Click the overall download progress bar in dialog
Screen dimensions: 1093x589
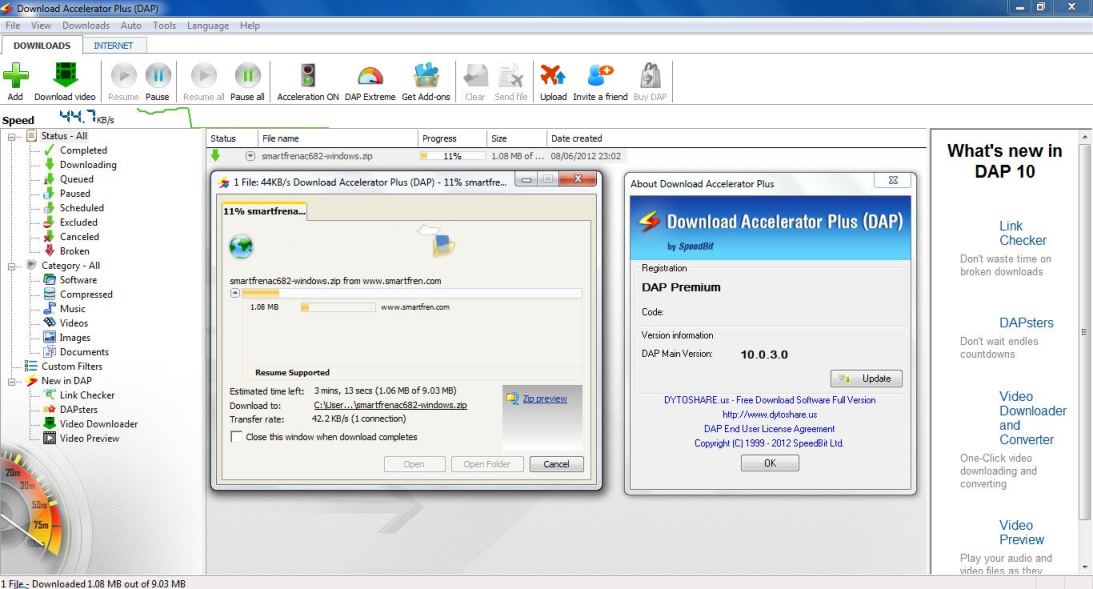[x=412, y=293]
